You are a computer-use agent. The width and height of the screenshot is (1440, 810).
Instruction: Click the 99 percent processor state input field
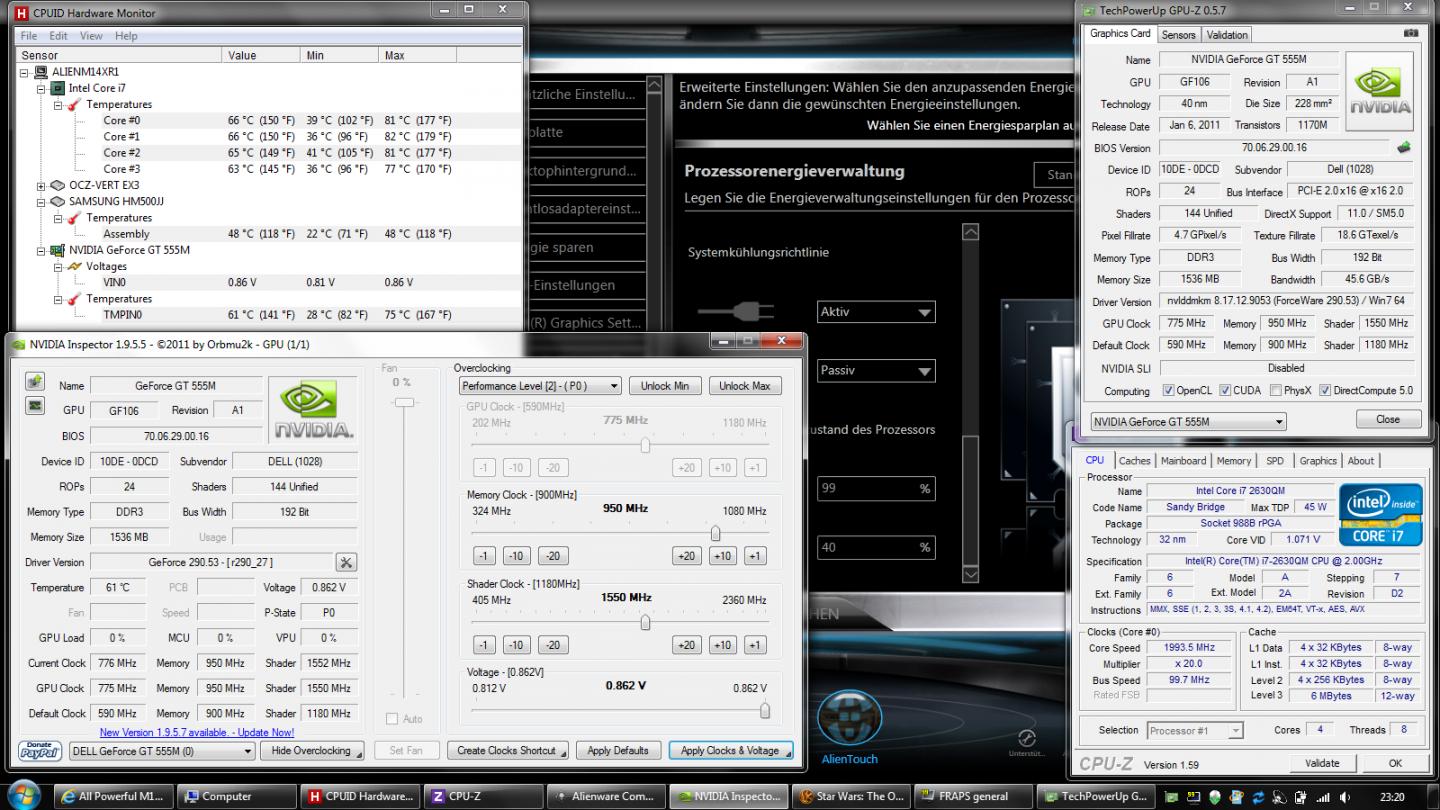[x=876, y=489]
